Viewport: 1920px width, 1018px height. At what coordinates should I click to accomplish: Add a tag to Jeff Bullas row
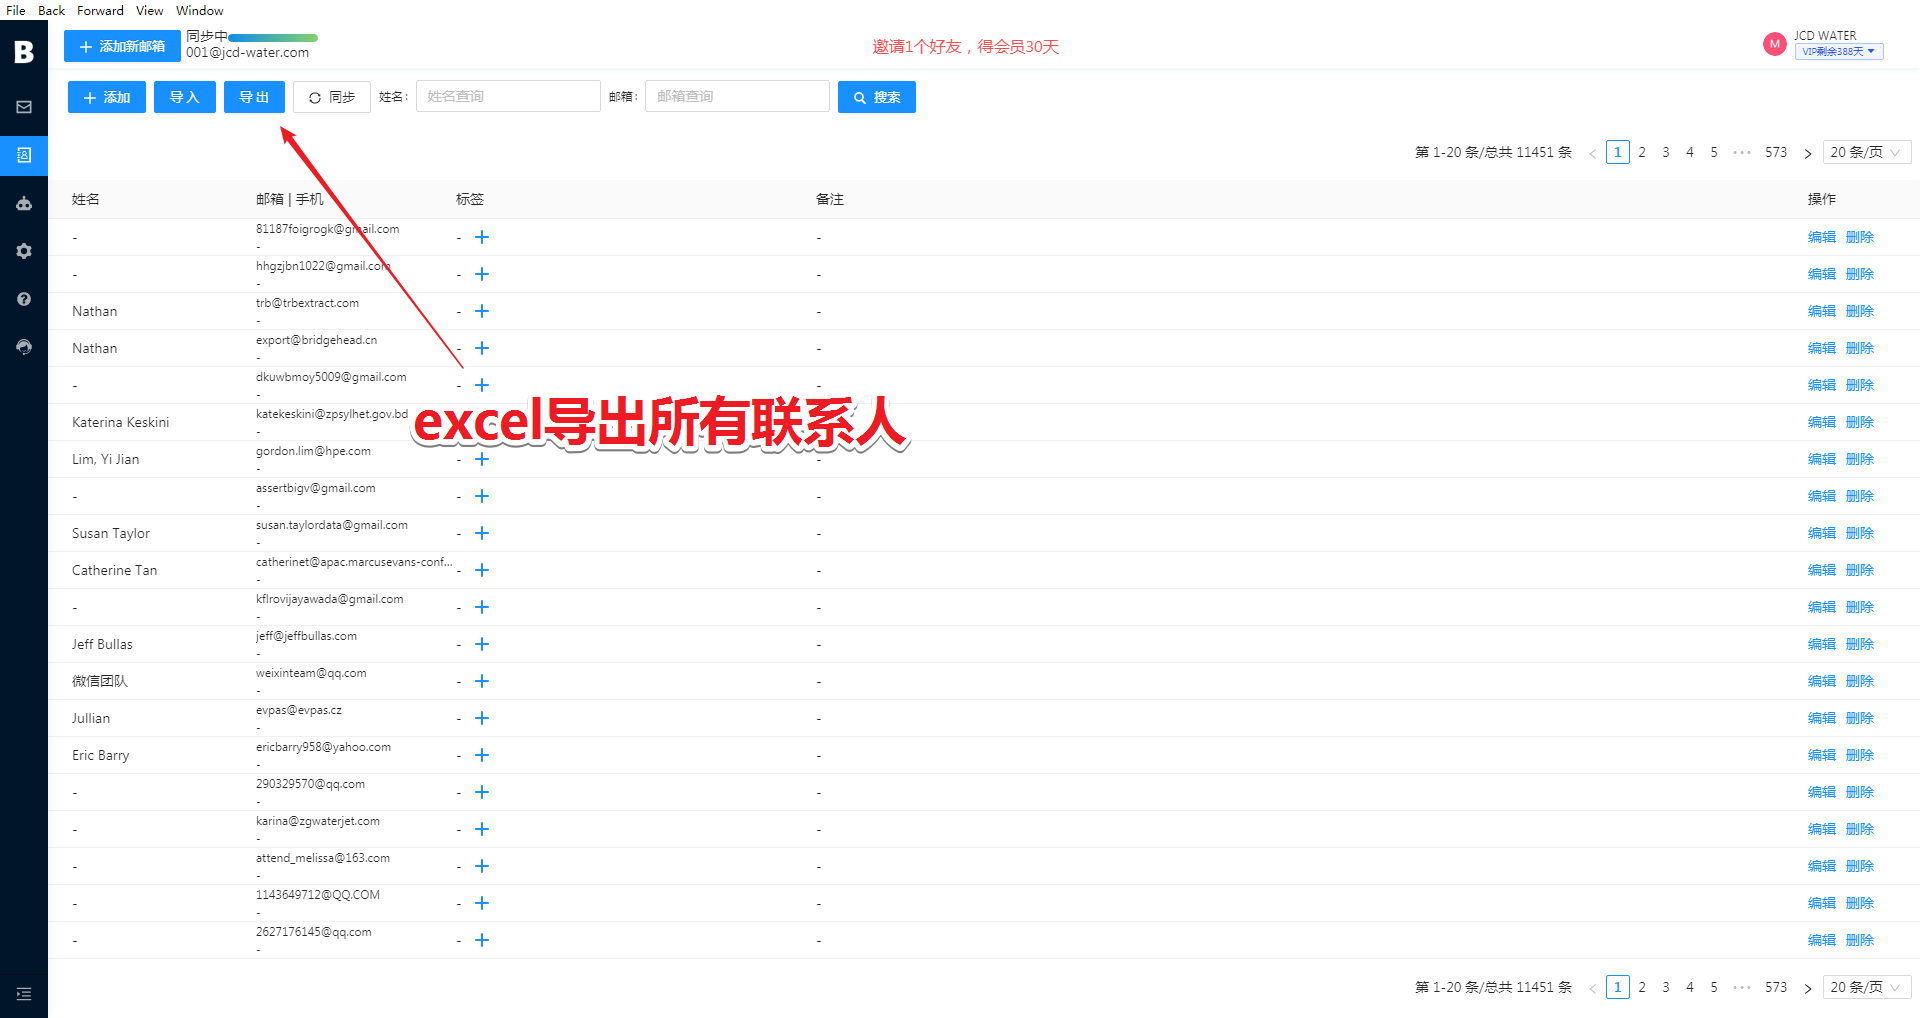pos(482,644)
